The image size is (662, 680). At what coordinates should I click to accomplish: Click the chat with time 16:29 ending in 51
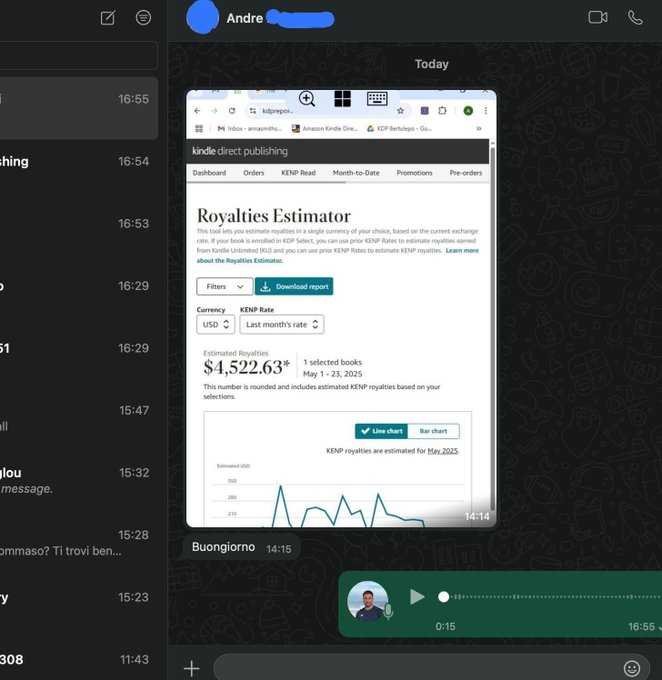[79, 356]
